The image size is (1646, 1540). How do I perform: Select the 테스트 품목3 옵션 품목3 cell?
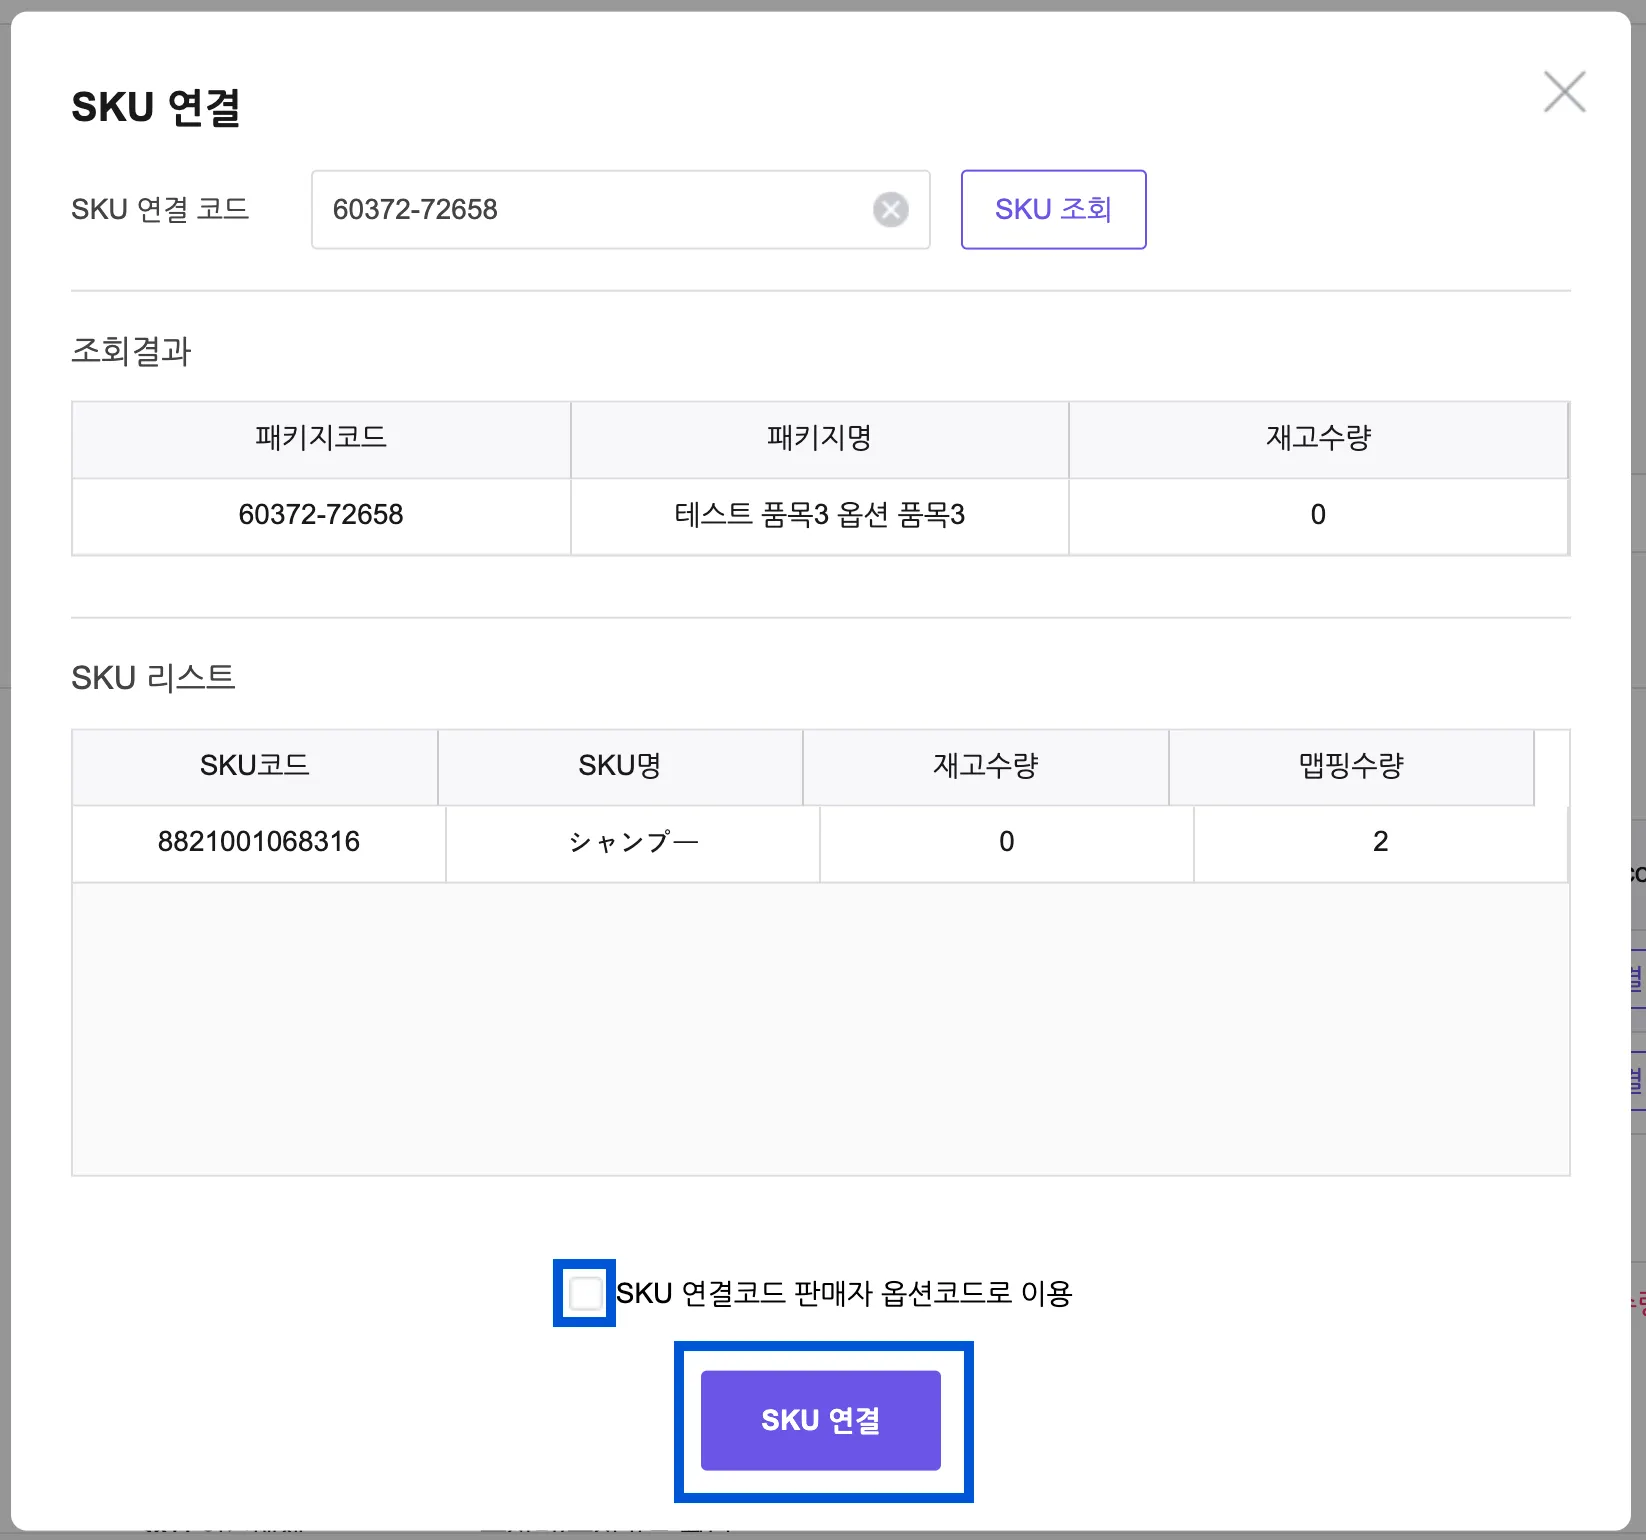tap(819, 515)
